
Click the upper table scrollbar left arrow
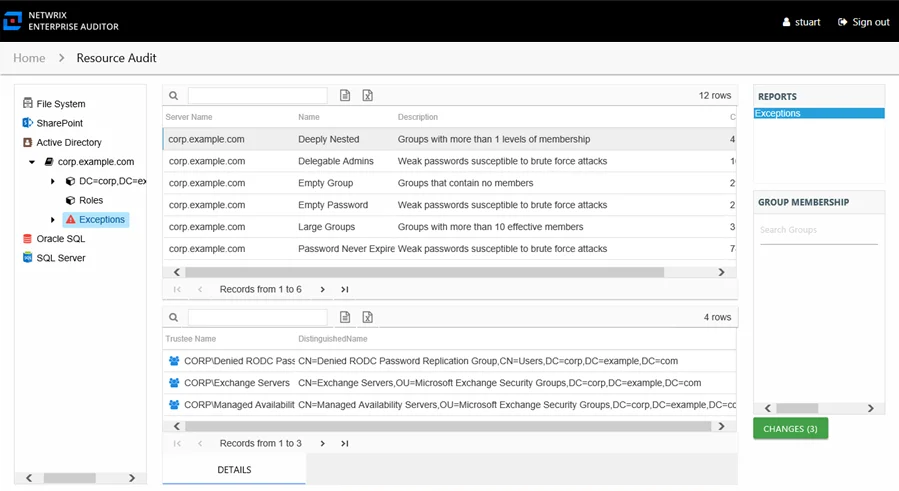coord(177,272)
